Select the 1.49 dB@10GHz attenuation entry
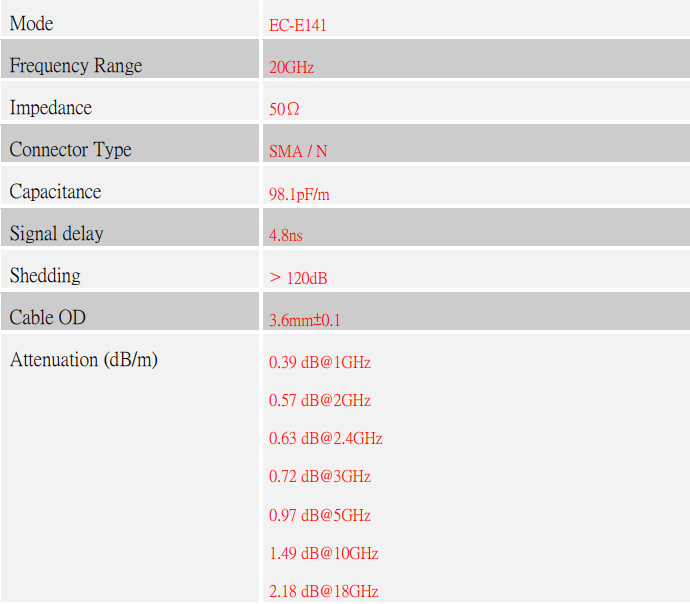Screen dimensions: 690x604 click(x=324, y=554)
